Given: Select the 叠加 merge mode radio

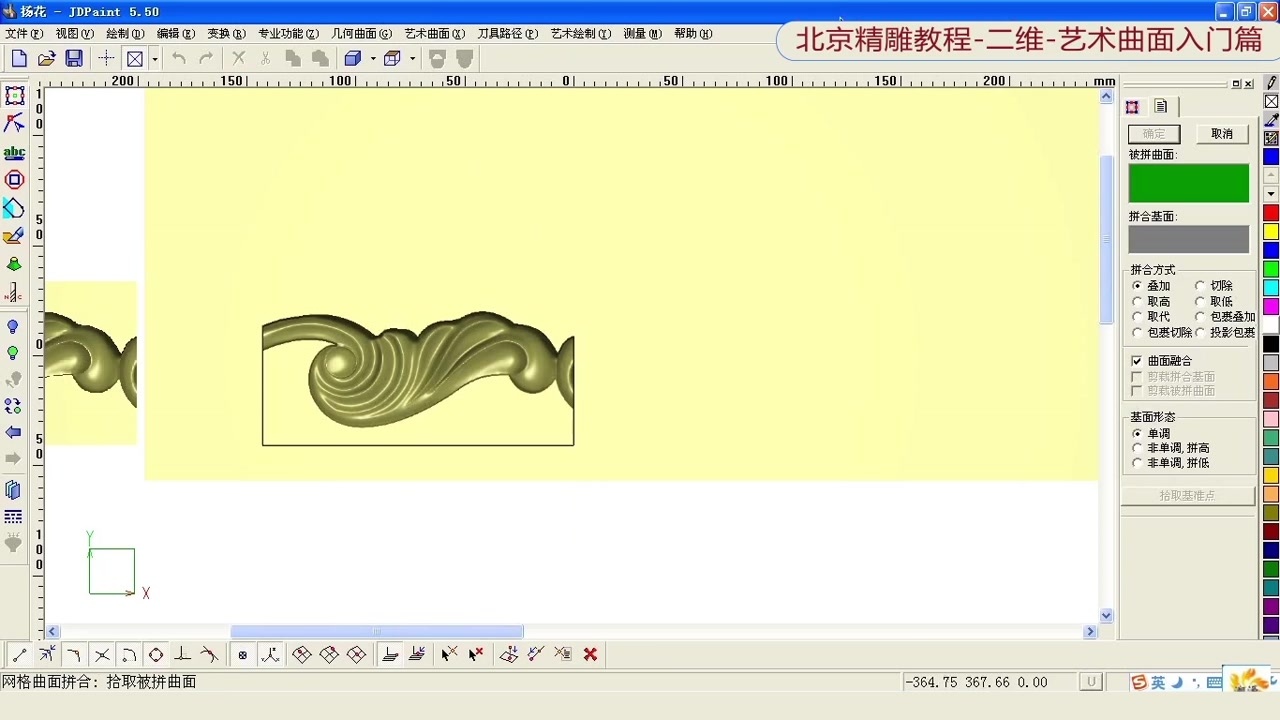Looking at the screenshot, I should [1137, 286].
